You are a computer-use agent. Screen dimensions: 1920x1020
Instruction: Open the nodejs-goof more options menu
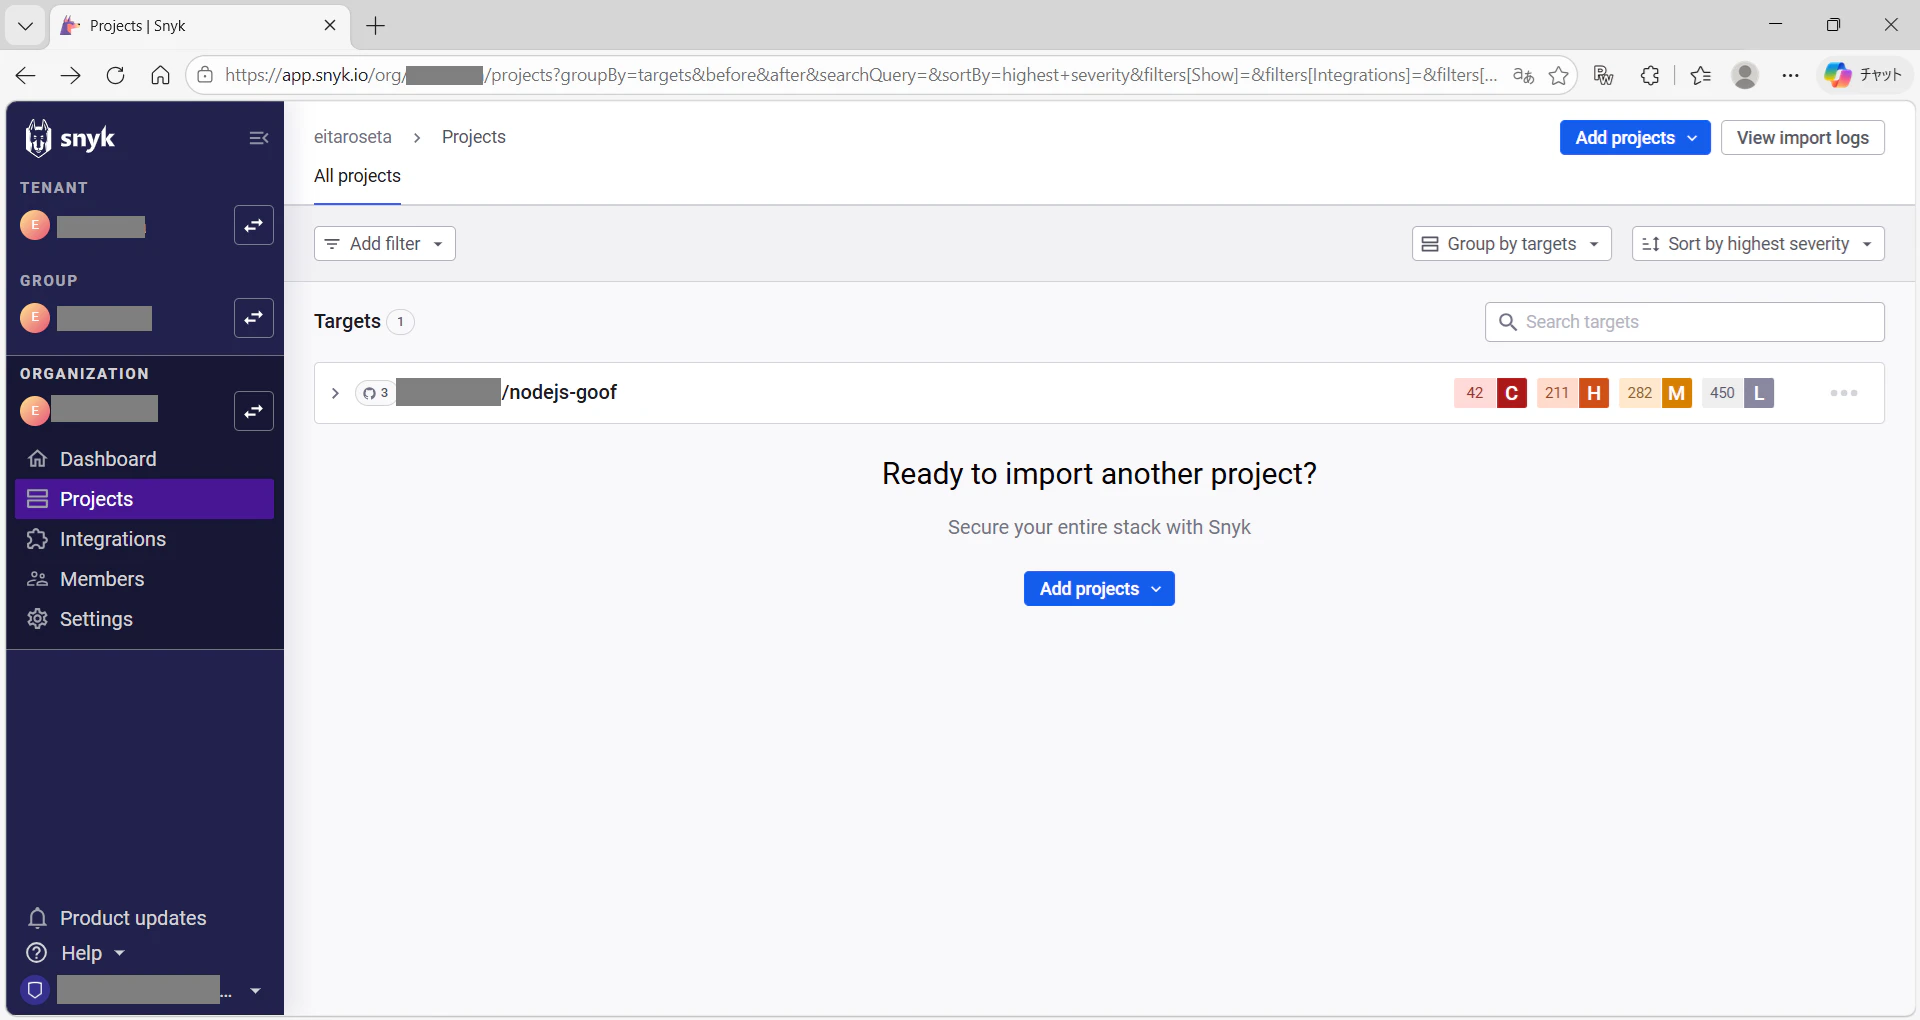tap(1844, 393)
